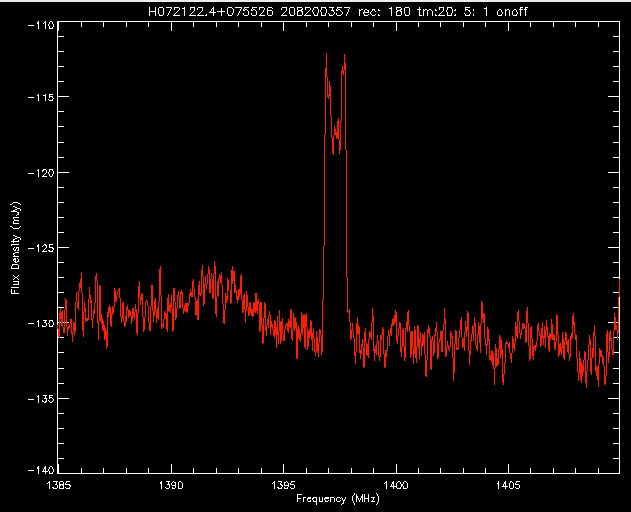
Task: Click the 1405 frequency tick label
Action: pyautogui.click(x=508, y=485)
